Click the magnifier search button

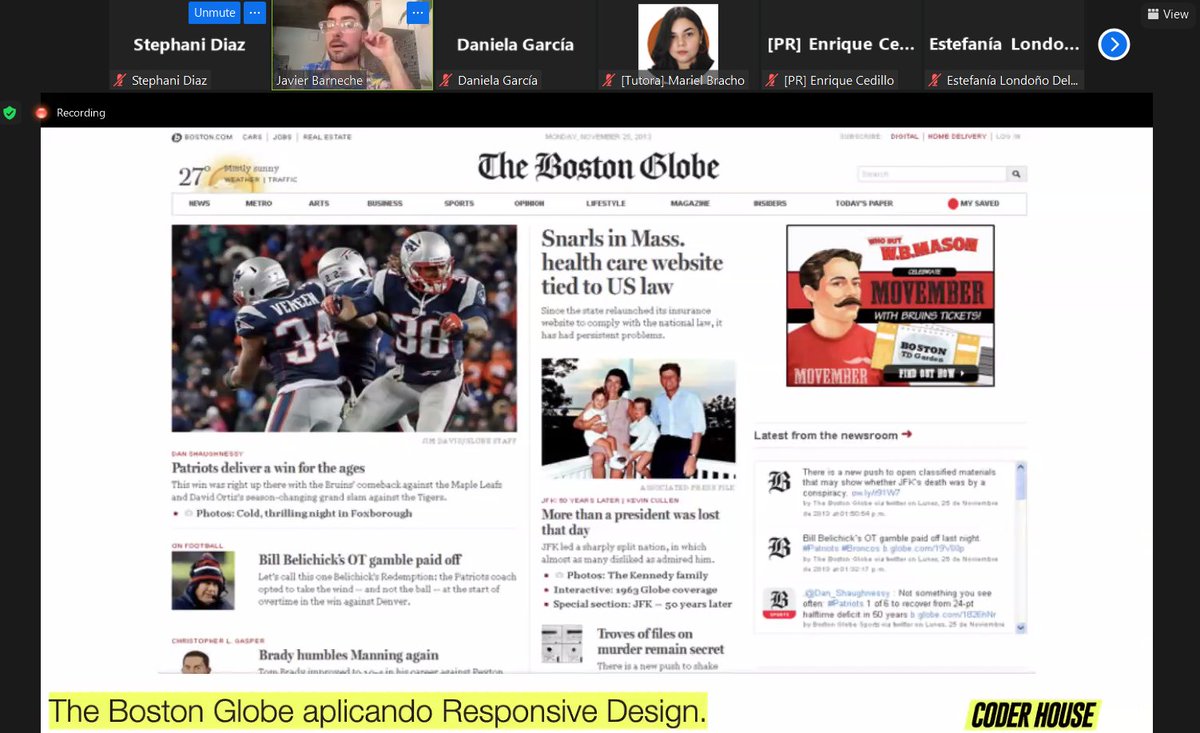click(1016, 174)
